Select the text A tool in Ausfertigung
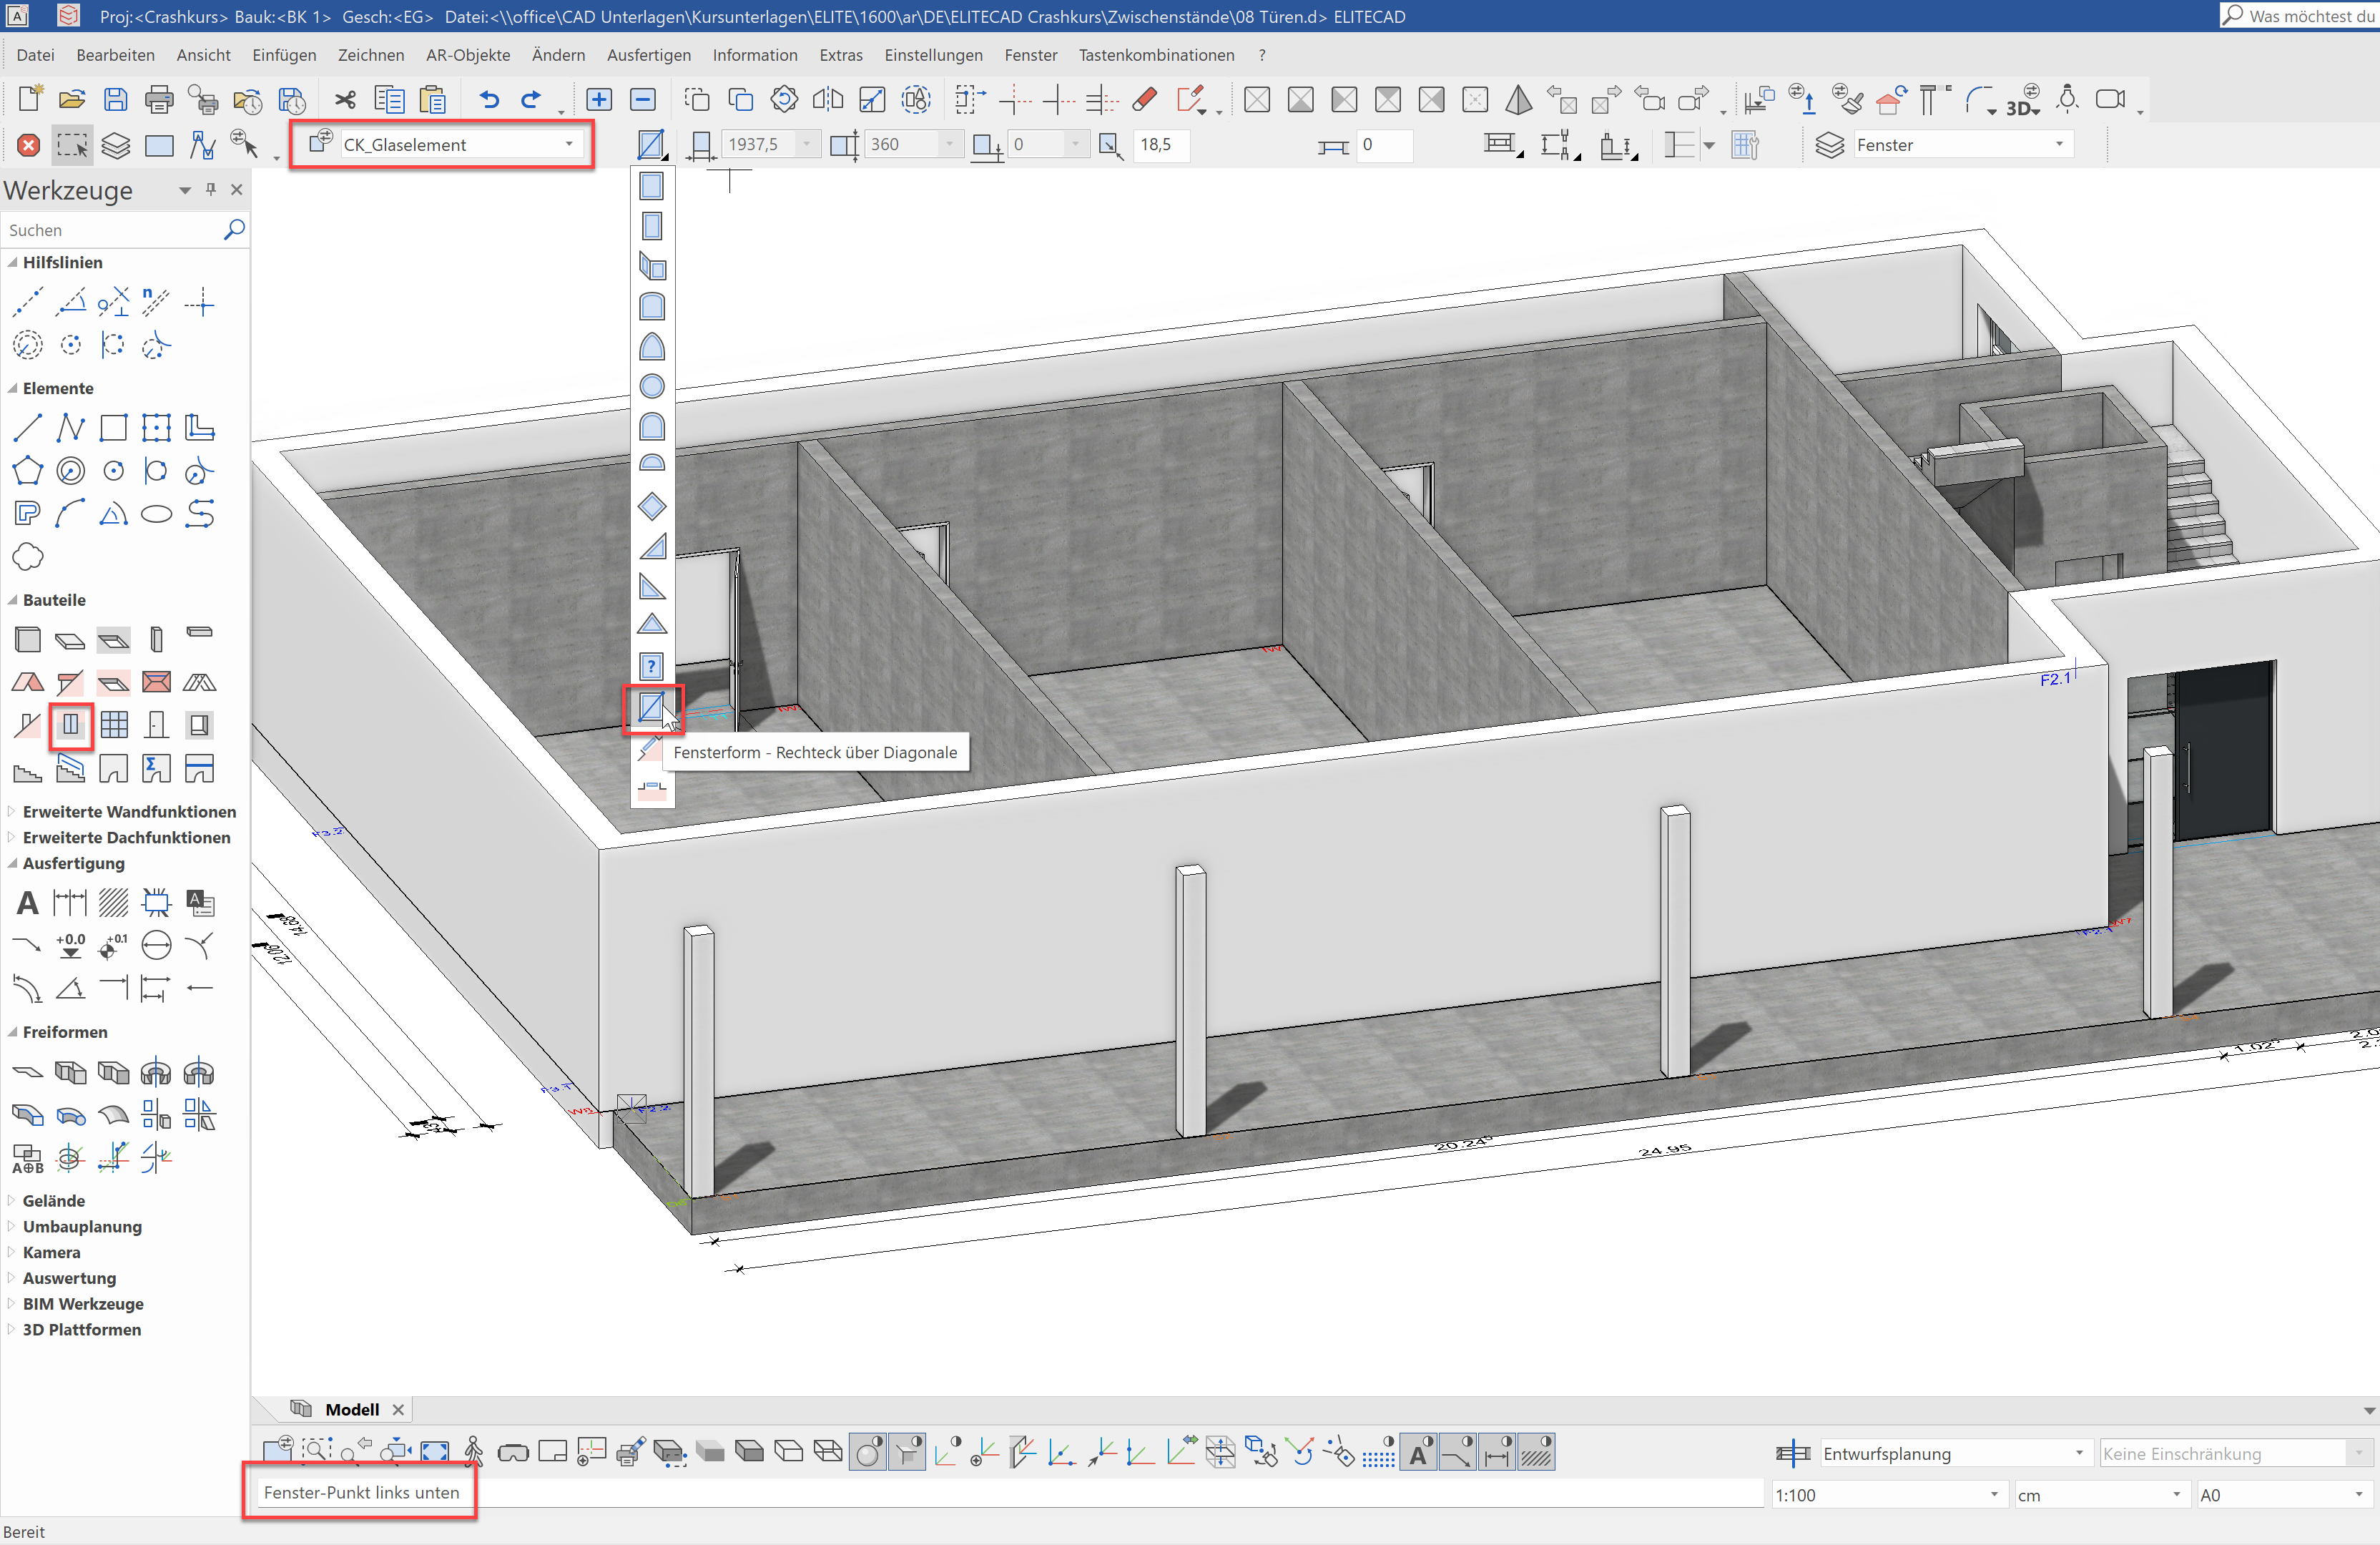The width and height of the screenshot is (2380, 1545). coord(28,903)
